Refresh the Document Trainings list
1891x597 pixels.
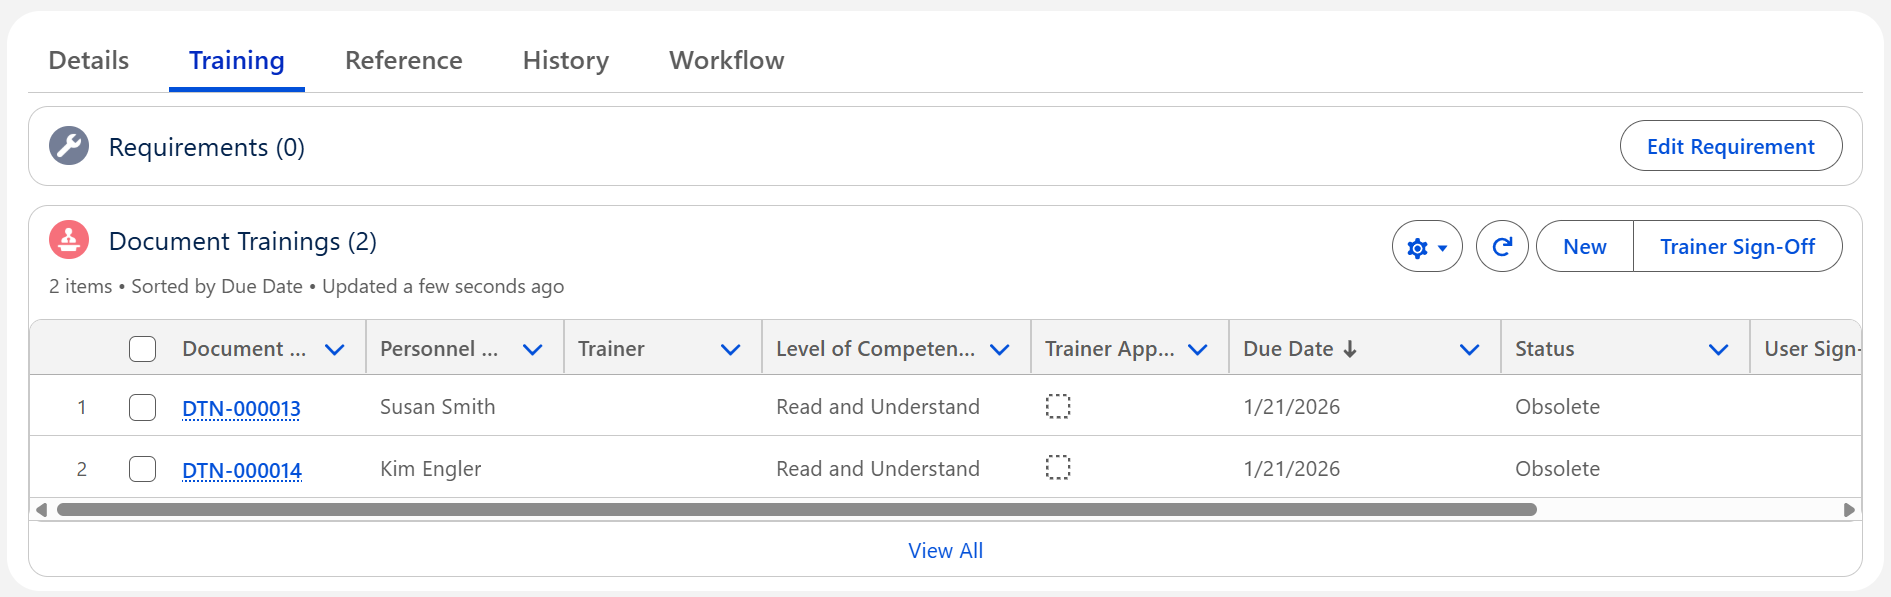(1501, 247)
